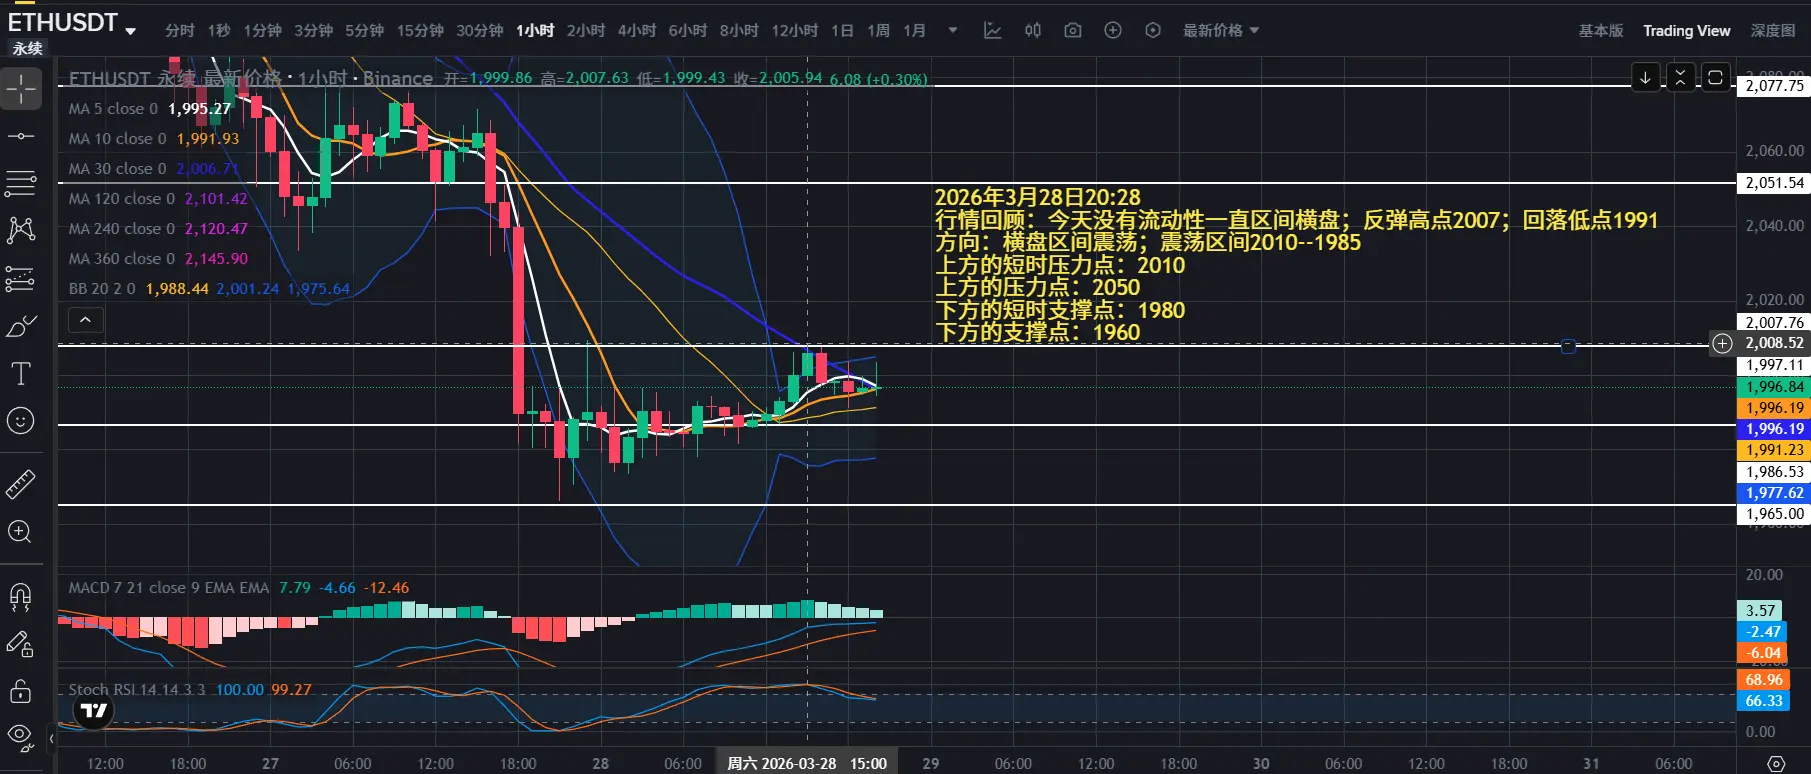The image size is (1811, 774).
Task: Switch to the 1秒 interval
Action: coord(219,31)
